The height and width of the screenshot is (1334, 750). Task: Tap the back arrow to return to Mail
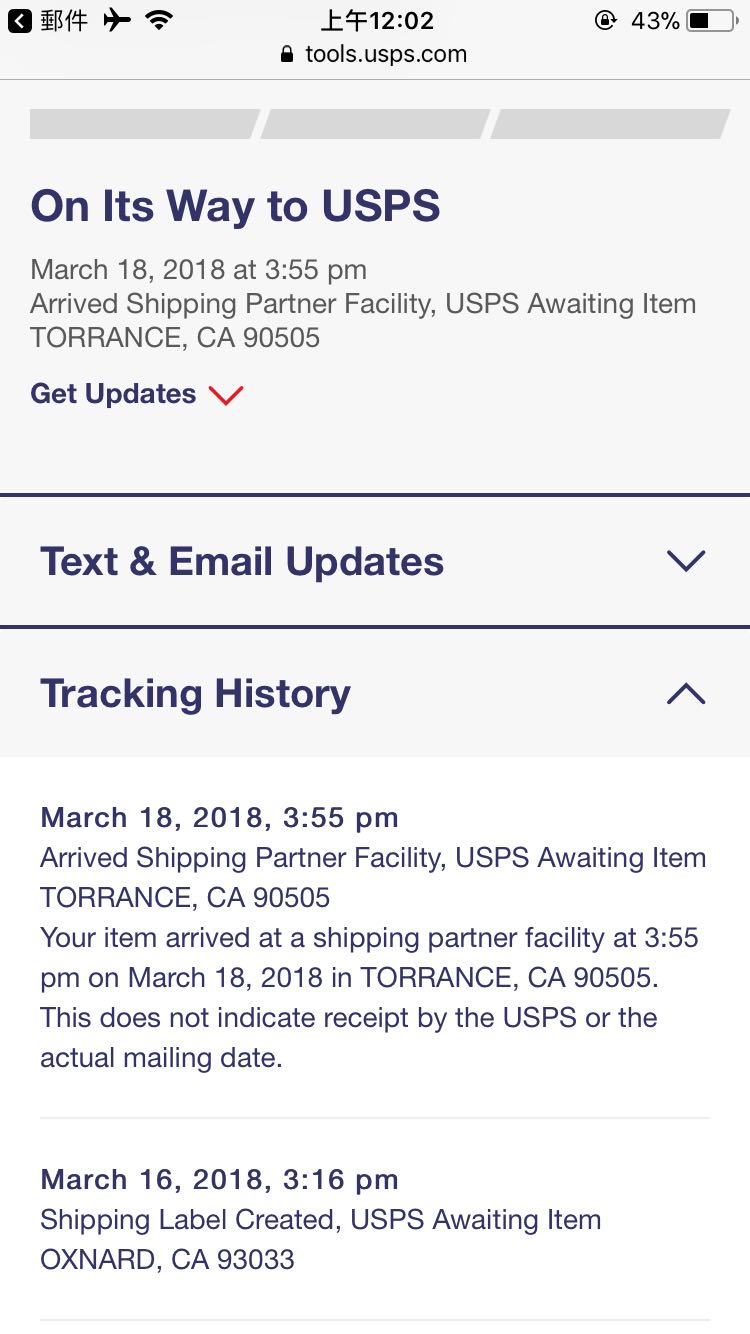[x=20, y=21]
